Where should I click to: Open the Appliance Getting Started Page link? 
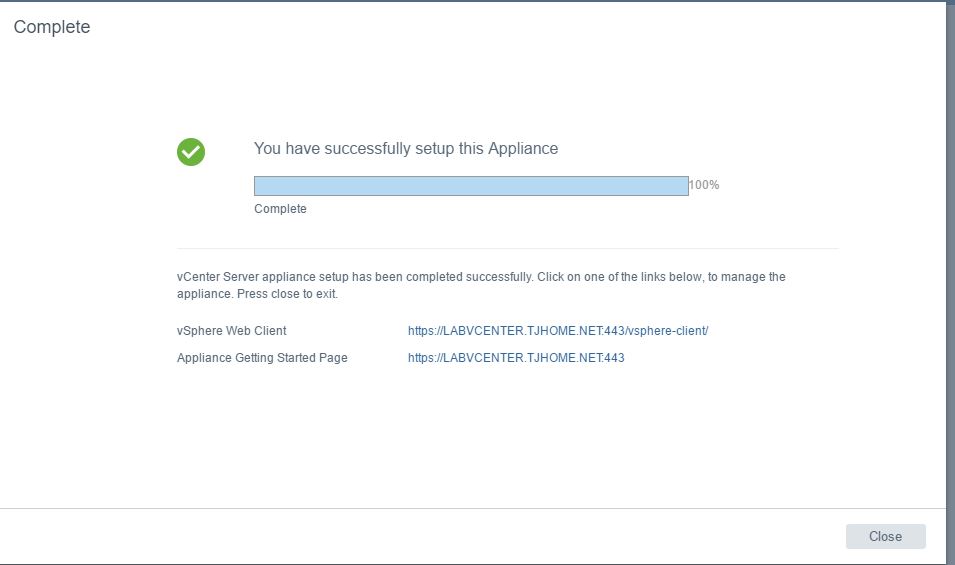(x=516, y=357)
